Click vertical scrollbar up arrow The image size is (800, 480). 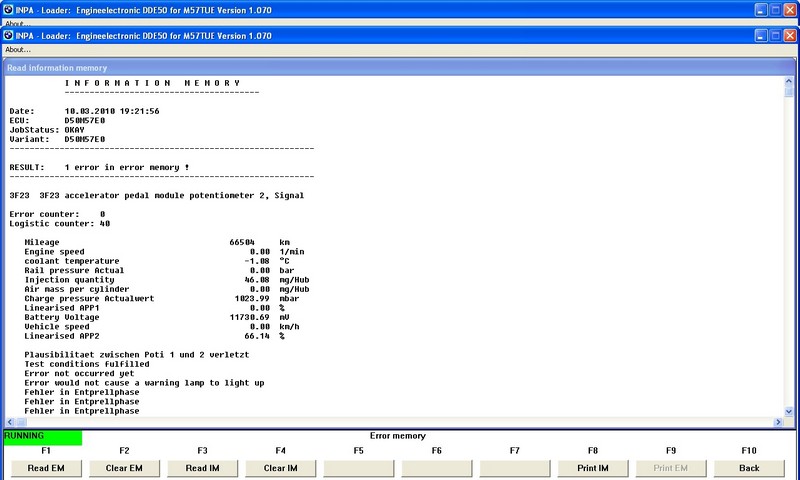[789, 81]
